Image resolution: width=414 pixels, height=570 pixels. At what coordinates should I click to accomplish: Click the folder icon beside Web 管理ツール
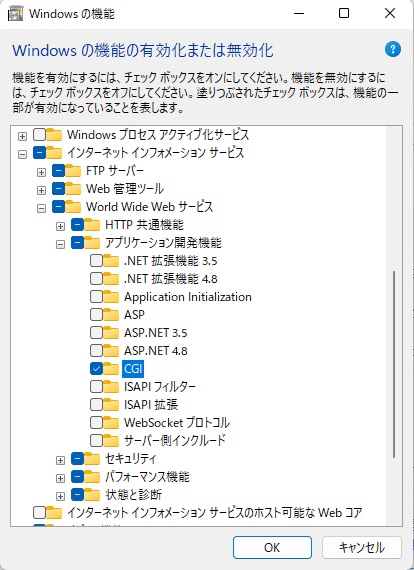click(73, 189)
